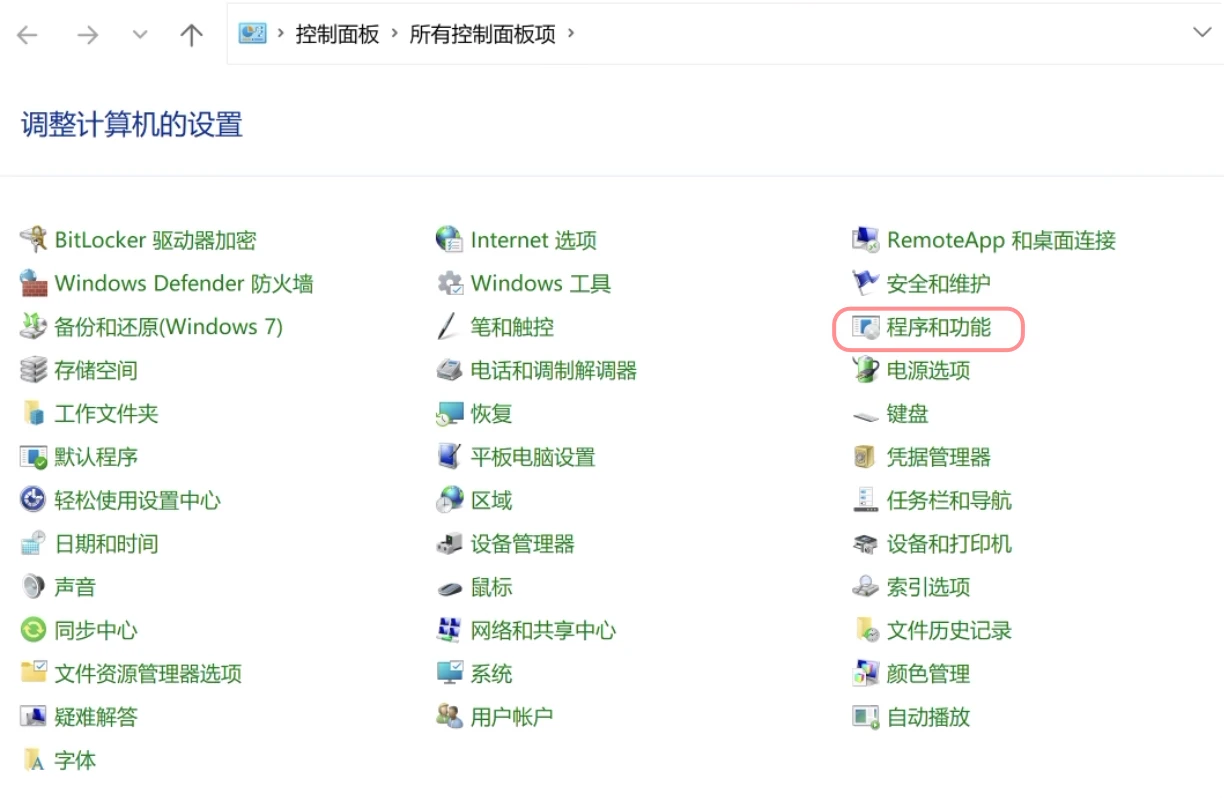The image size is (1224, 800).
Task: Click the 字体 fonts folder icon
Action: click(34, 760)
